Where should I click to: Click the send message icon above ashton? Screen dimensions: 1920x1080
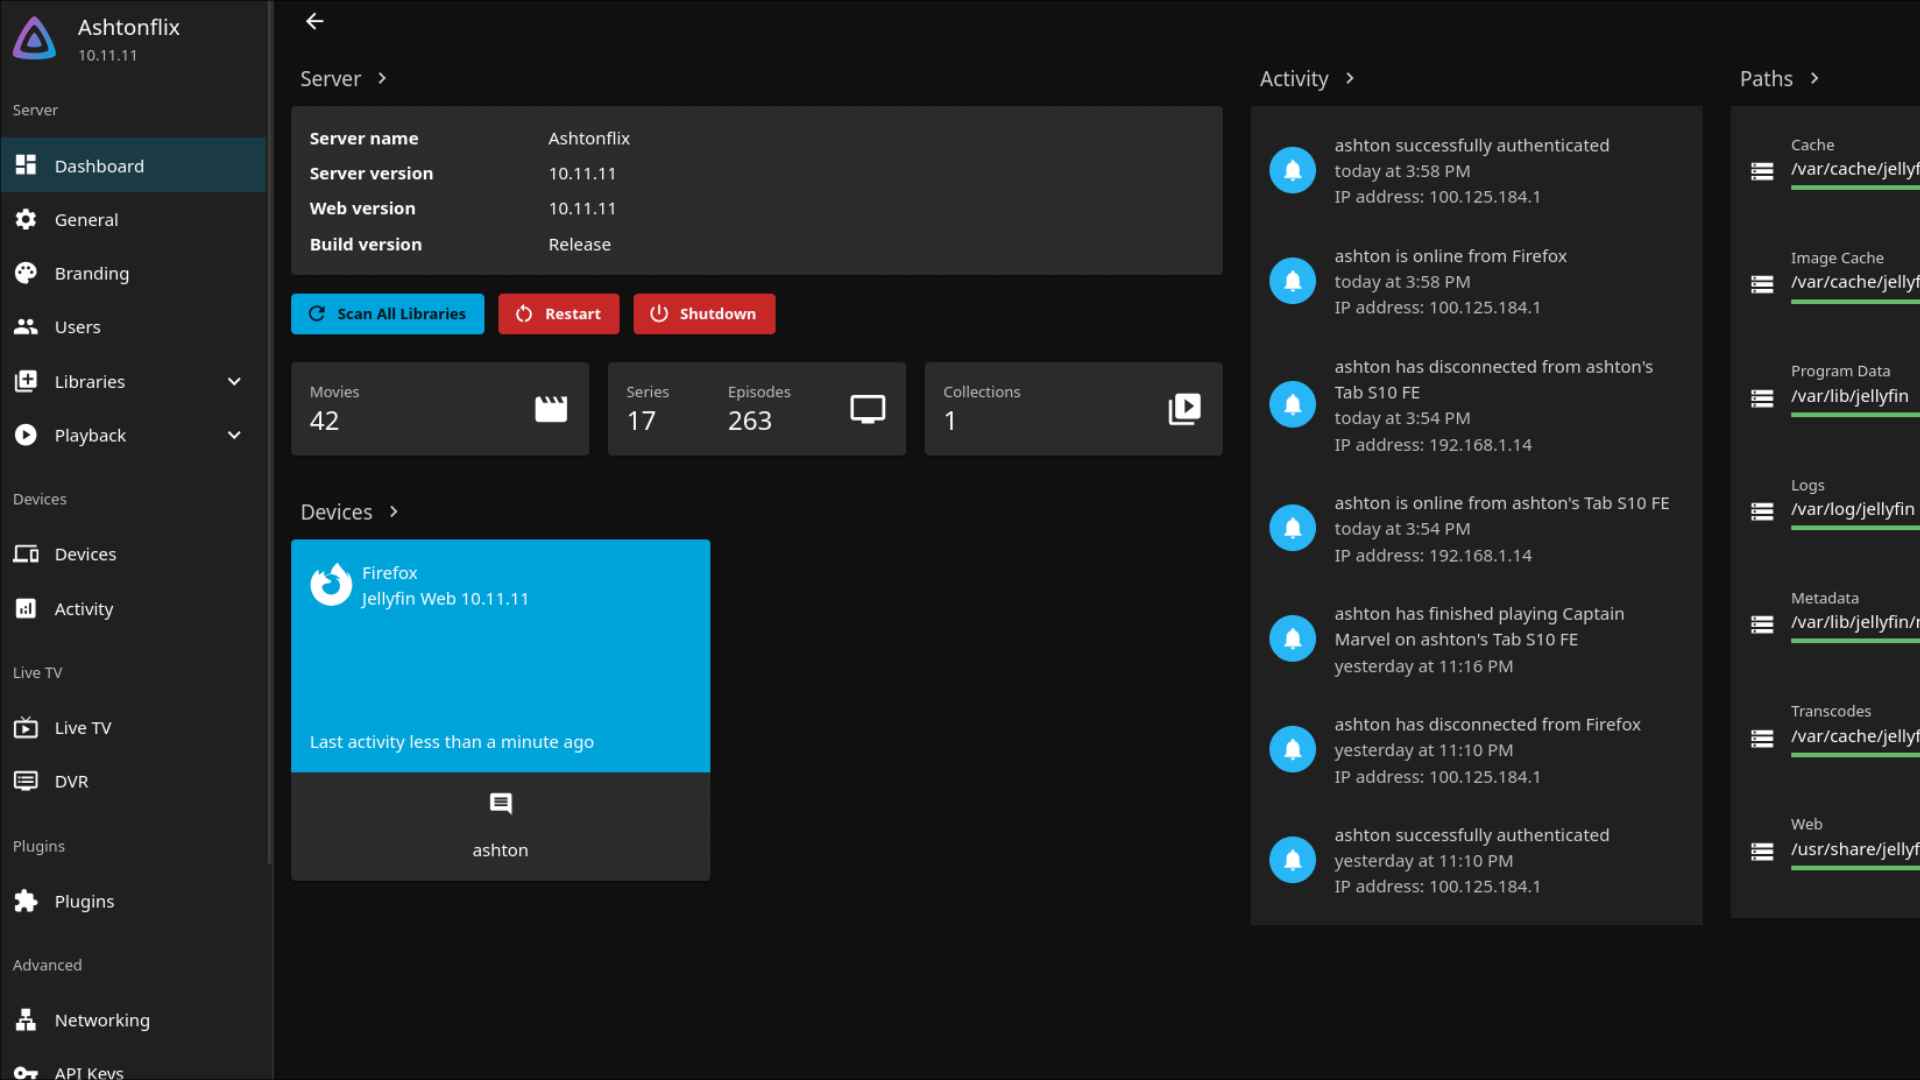[x=500, y=803]
